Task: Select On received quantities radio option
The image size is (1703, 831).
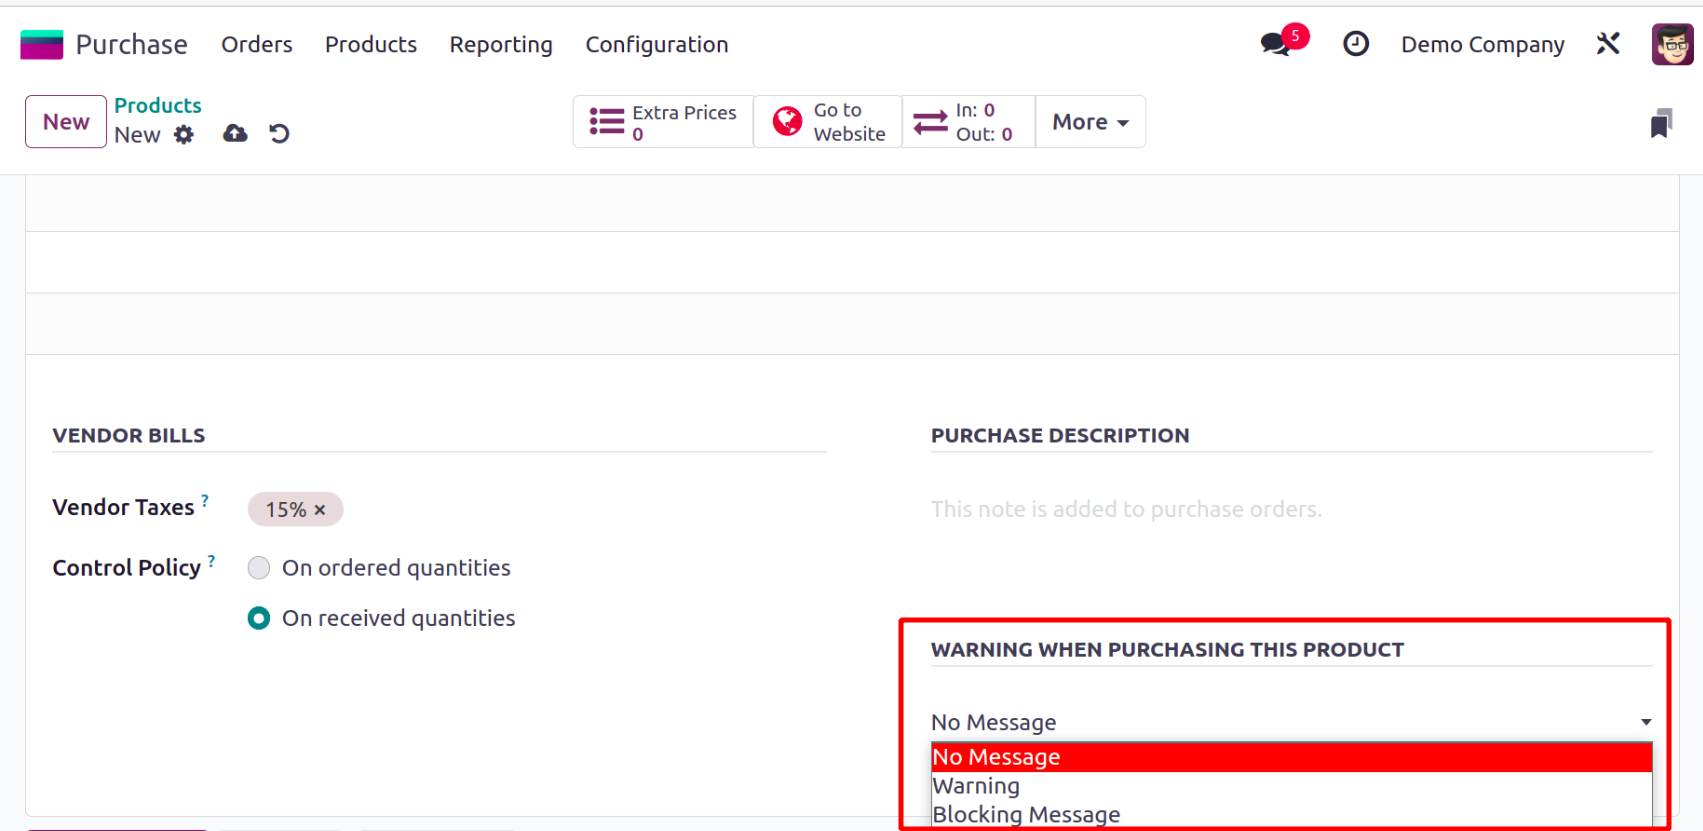Action: pyautogui.click(x=259, y=619)
